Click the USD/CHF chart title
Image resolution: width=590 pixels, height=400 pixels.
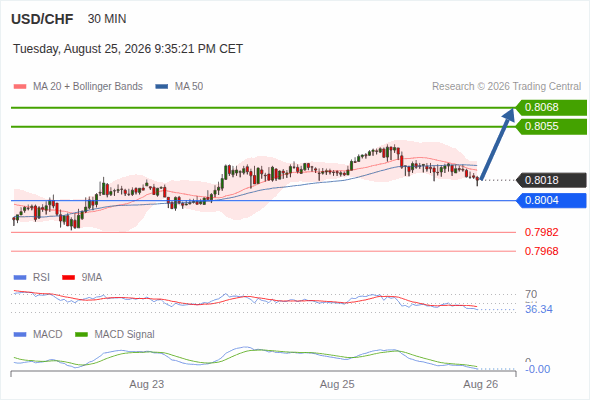42,19
